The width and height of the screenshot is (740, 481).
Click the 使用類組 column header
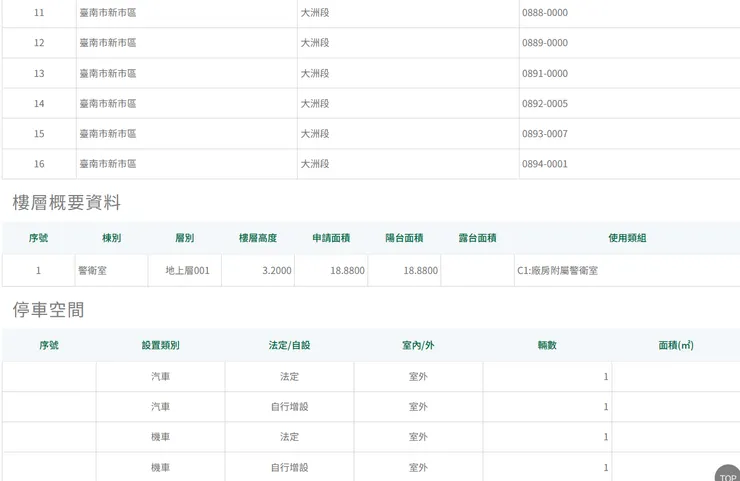pos(627,238)
